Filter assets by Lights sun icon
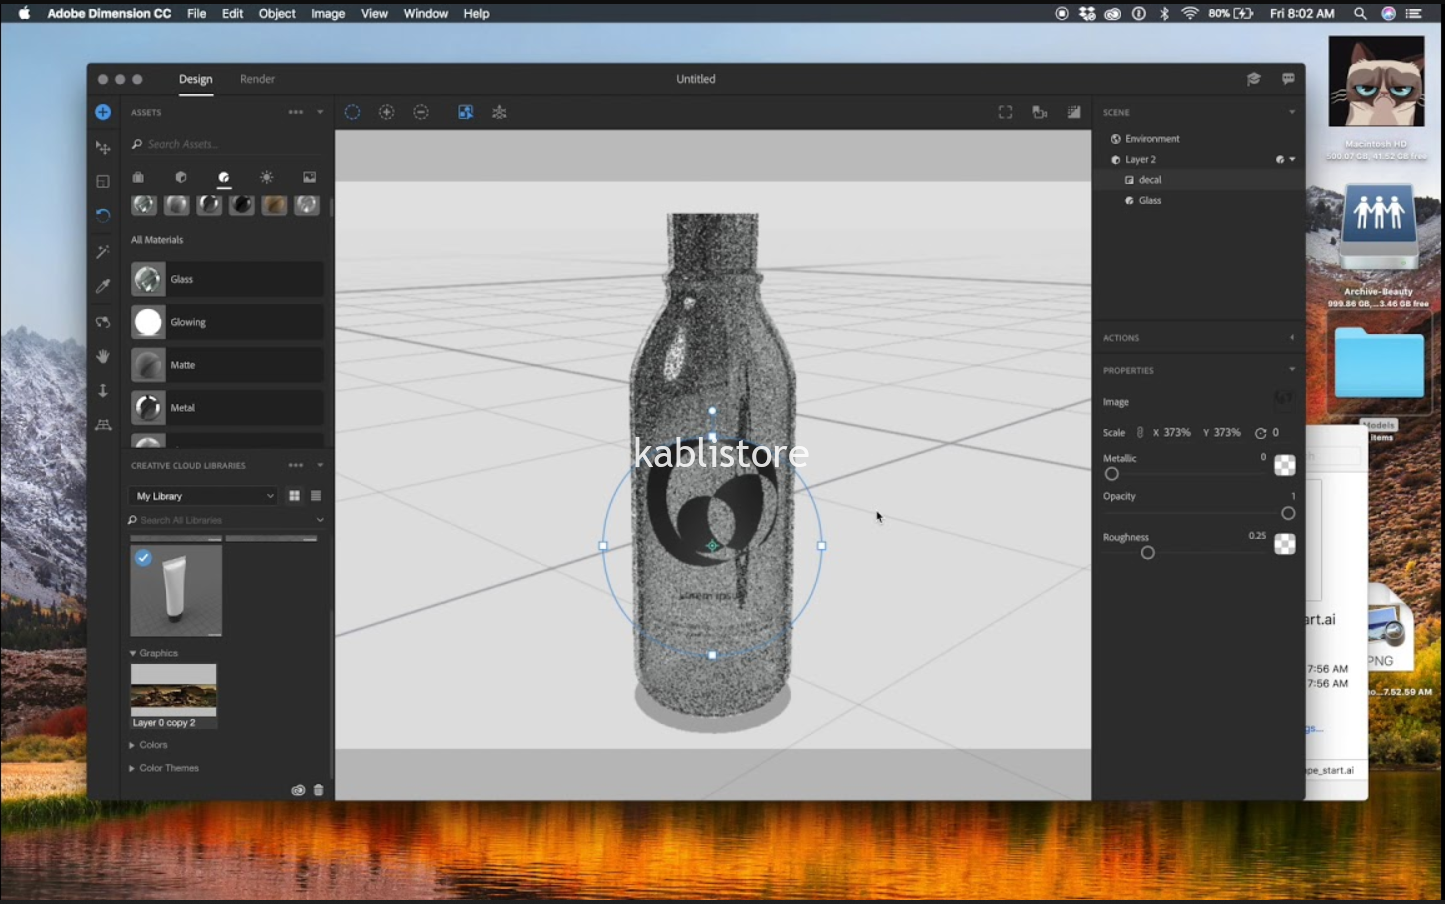This screenshot has width=1445, height=904. [267, 177]
